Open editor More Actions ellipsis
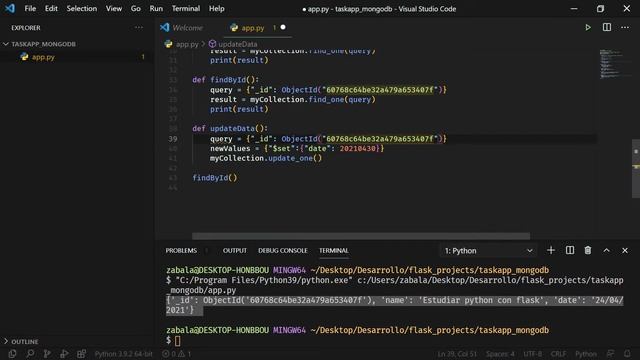This screenshot has height=360, width=640. (625, 27)
